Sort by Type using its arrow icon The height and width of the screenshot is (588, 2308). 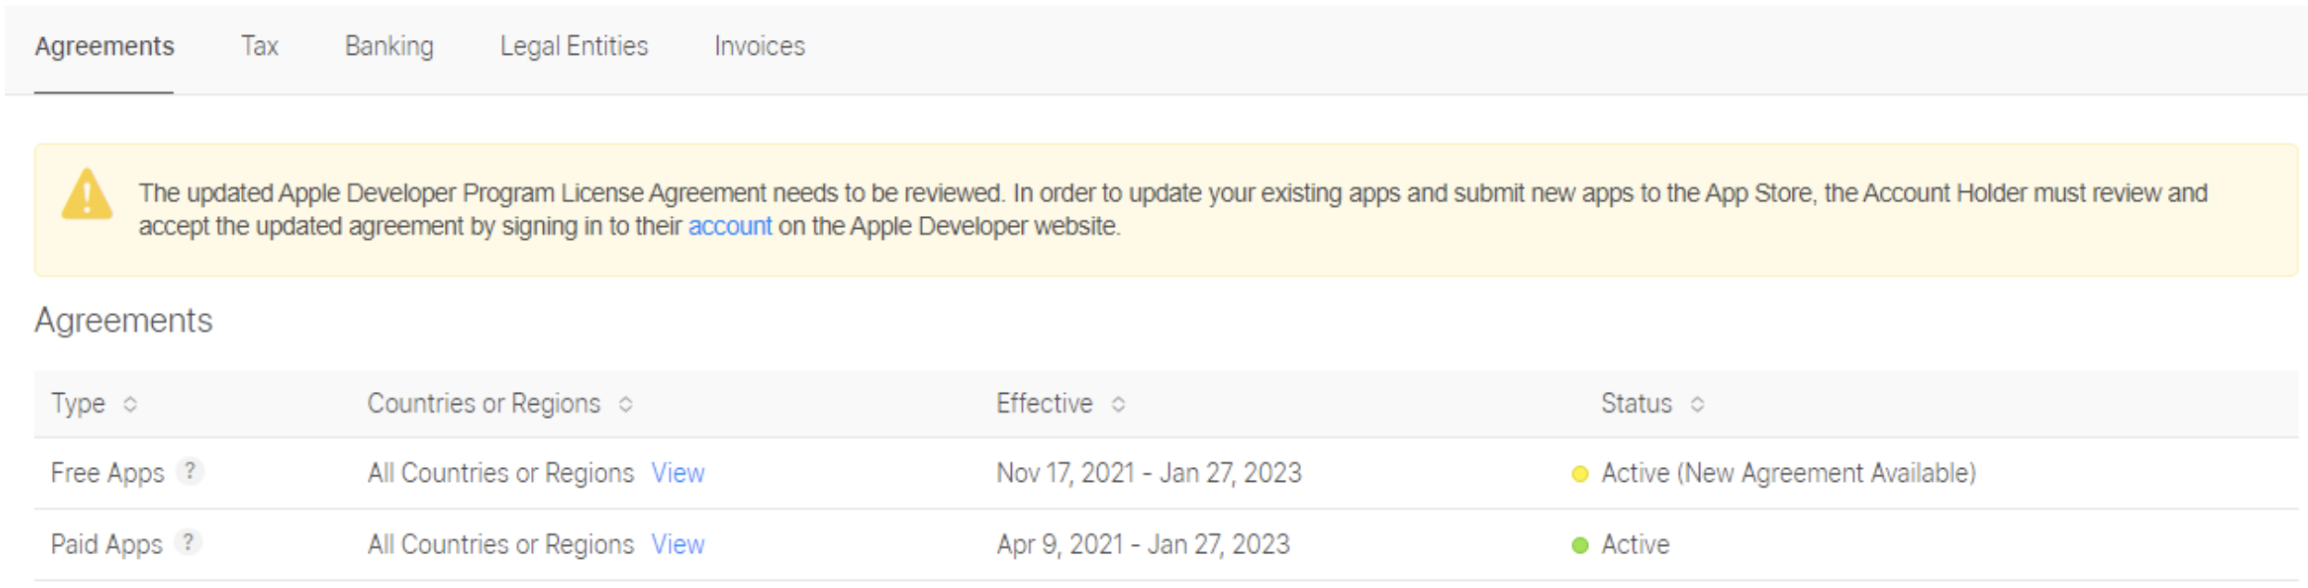pyautogui.click(x=130, y=404)
